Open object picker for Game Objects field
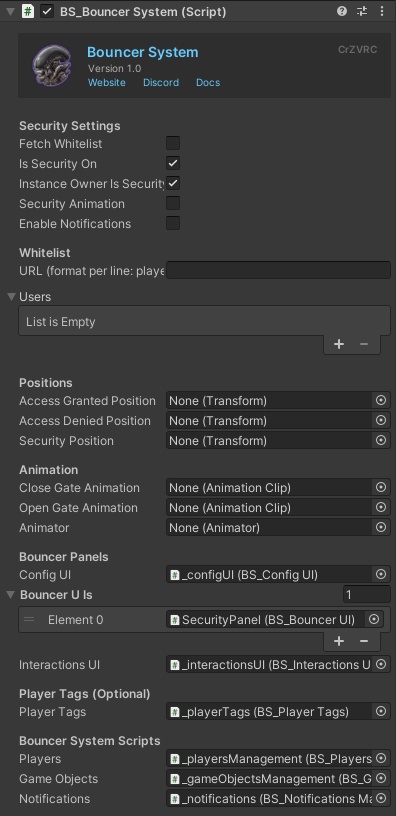This screenshot has height=816, width=396. point(381,778)
